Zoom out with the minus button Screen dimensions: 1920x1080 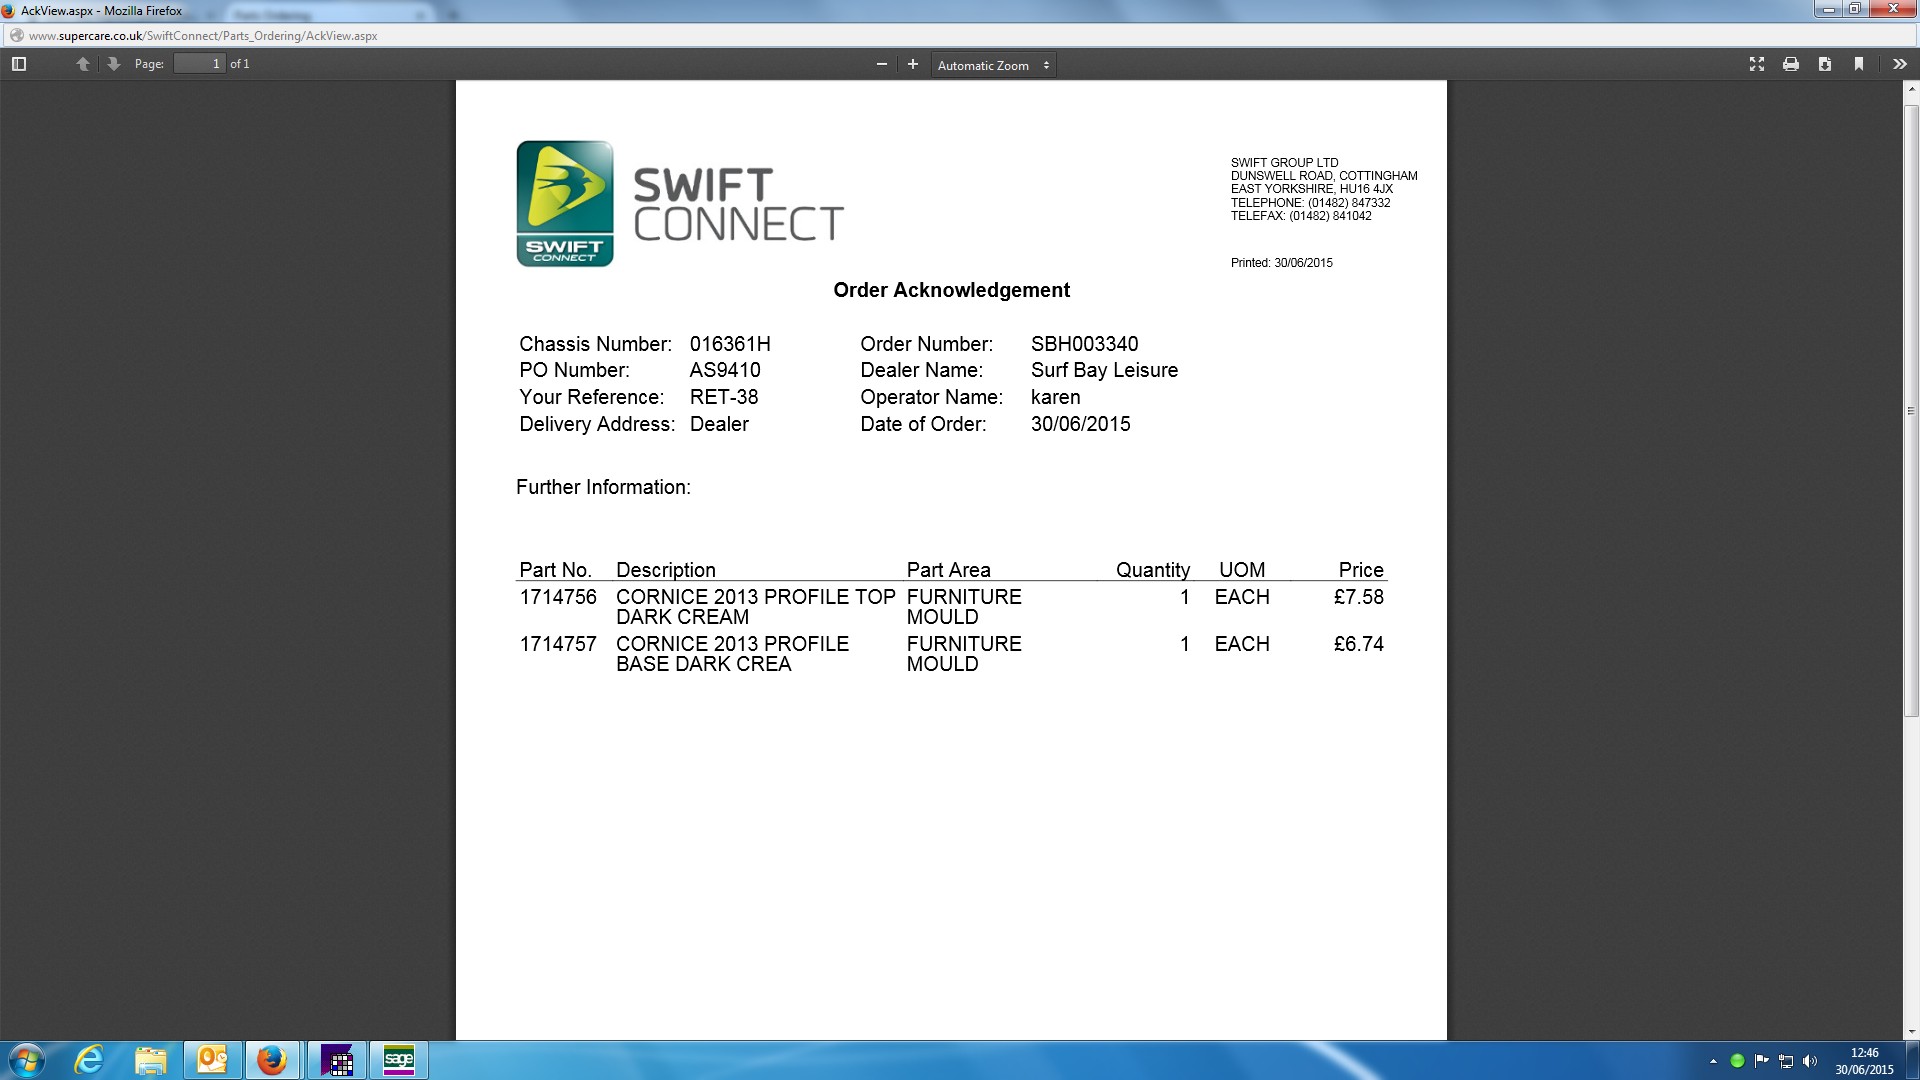coord(881,64)
